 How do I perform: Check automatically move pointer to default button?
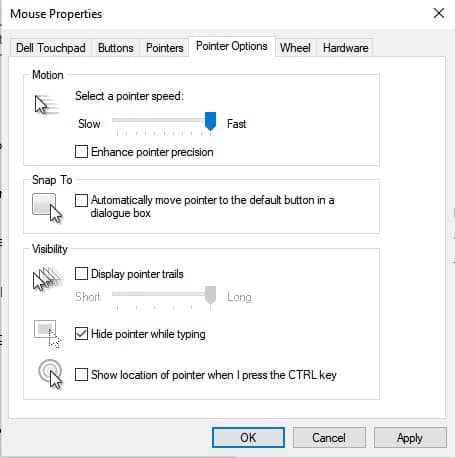pyautogui.click(x=81, y=200)
